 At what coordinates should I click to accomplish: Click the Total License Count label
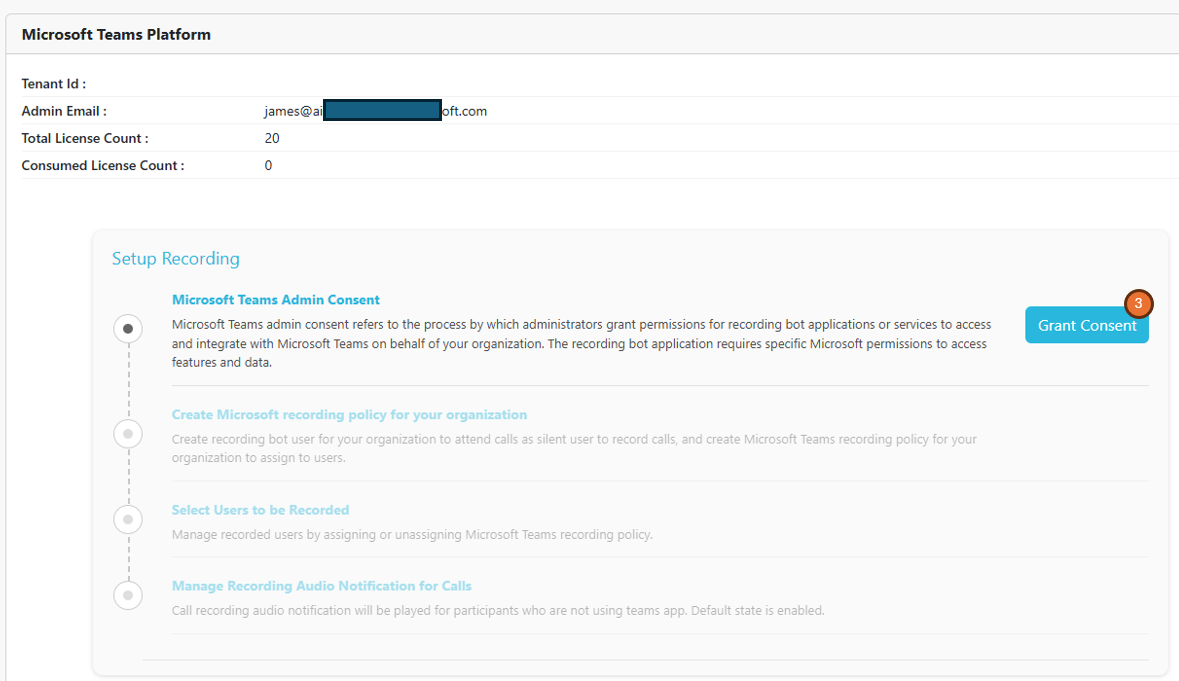85,138
